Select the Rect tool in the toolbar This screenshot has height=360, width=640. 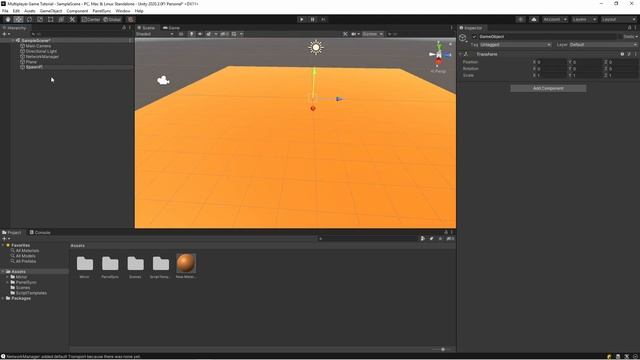[51, 19]
